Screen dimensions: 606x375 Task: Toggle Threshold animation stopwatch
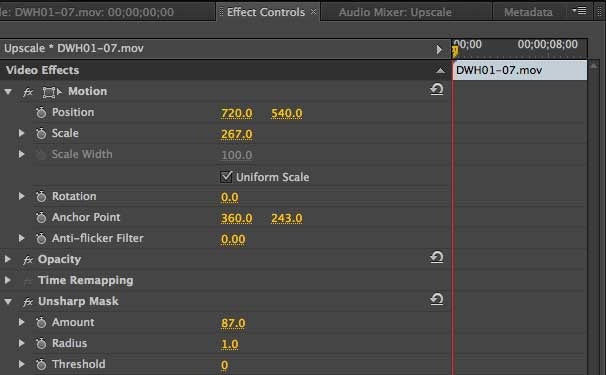pos(41,364)
